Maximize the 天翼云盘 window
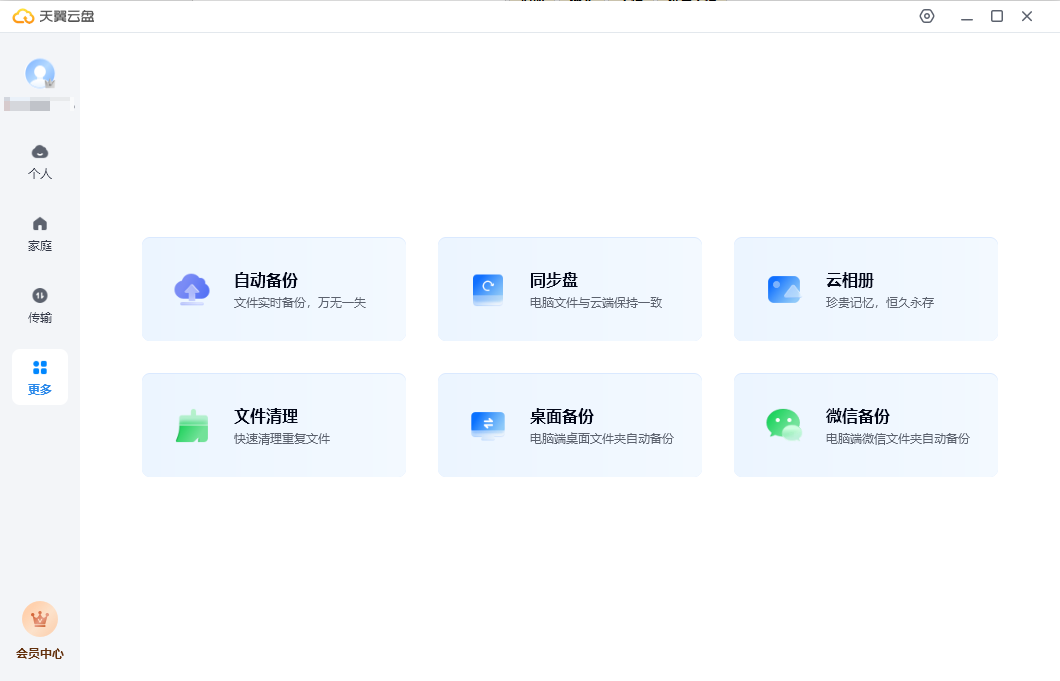This screenshot has width=1060, height=681. click(x=996, y=16)
